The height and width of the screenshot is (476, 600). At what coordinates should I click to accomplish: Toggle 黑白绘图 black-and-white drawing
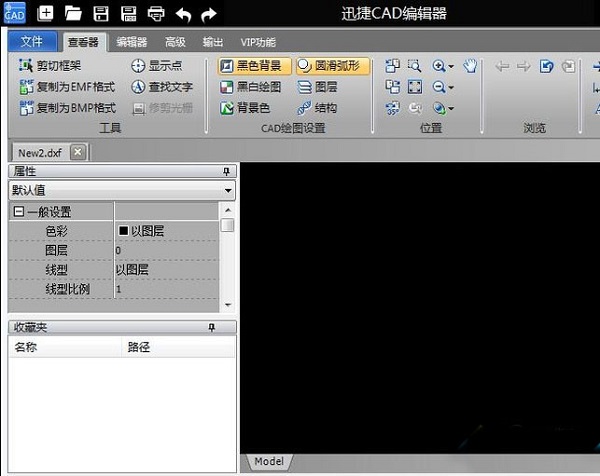251,87
